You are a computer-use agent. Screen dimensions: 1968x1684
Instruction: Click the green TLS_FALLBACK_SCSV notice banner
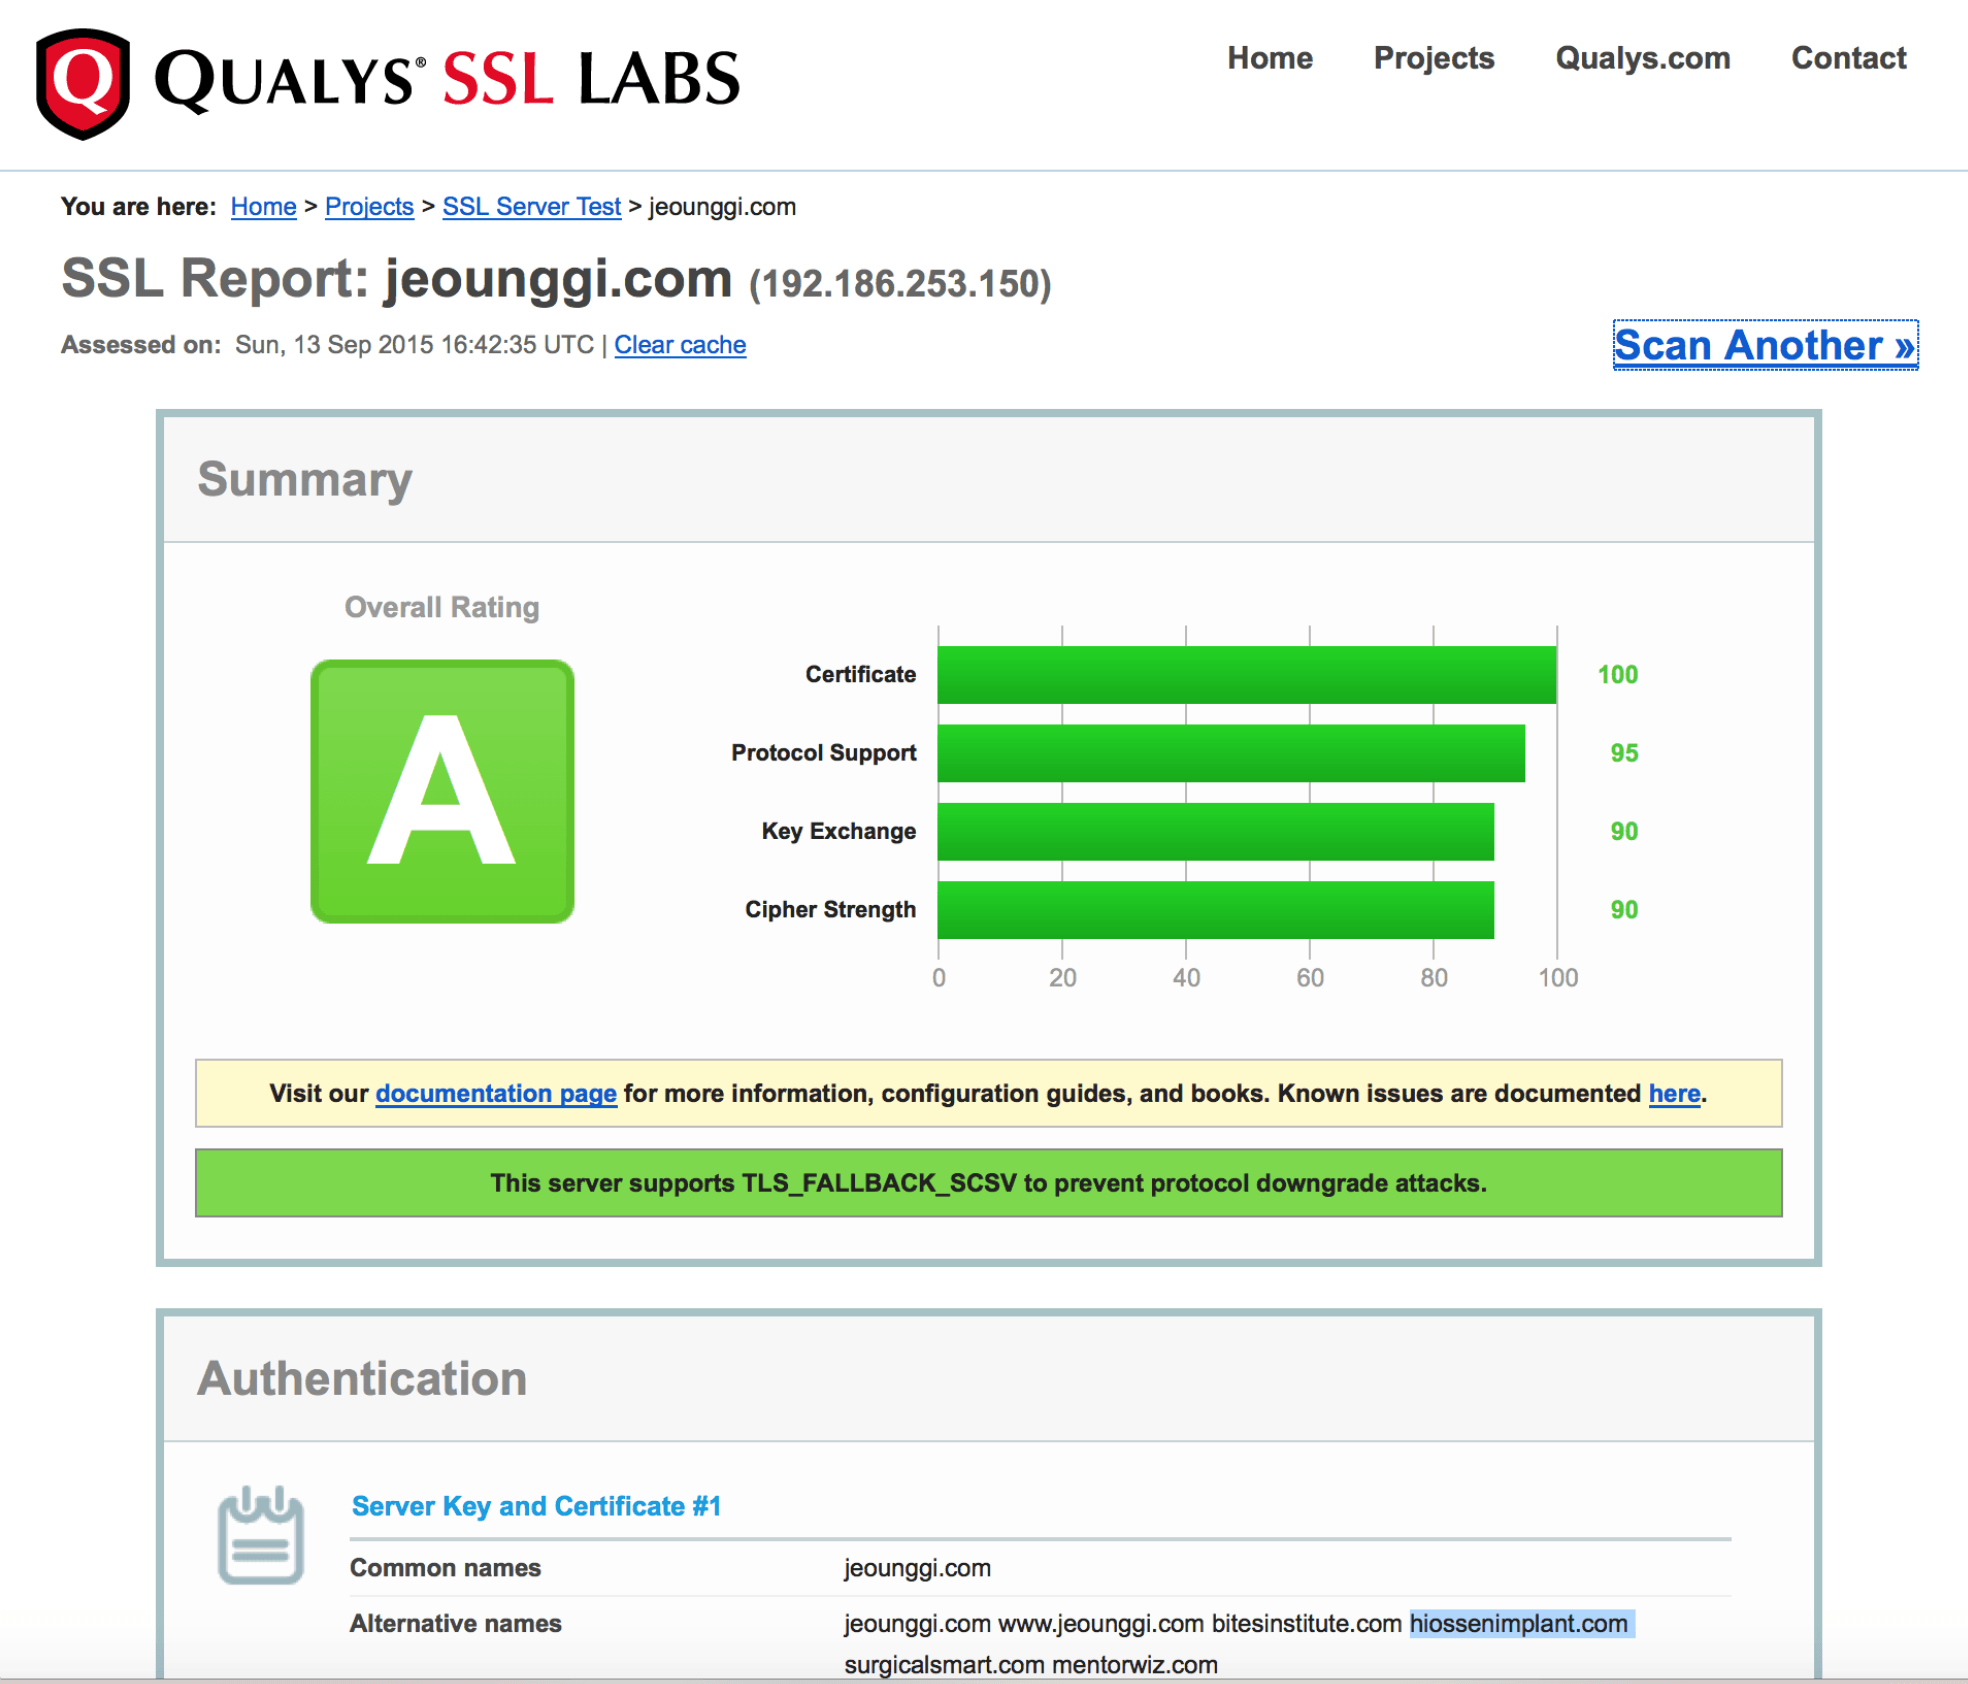click(x=988, y=1183)
